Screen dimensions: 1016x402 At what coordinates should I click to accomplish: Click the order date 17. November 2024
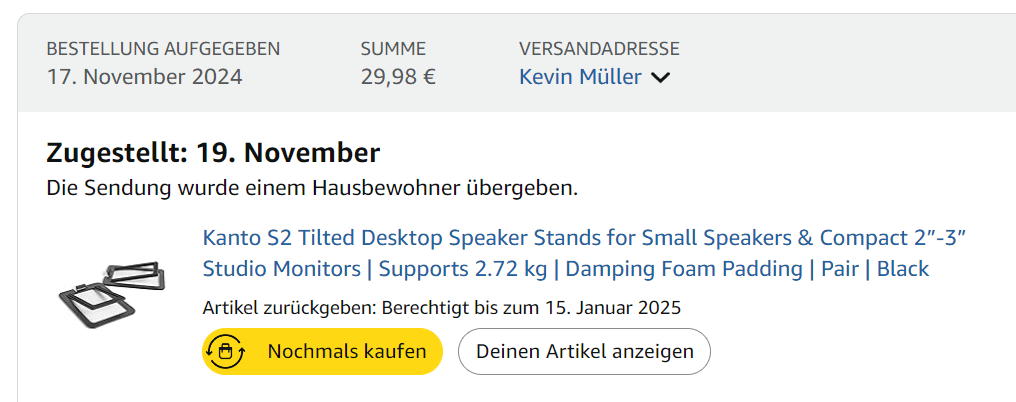[144, 77]
